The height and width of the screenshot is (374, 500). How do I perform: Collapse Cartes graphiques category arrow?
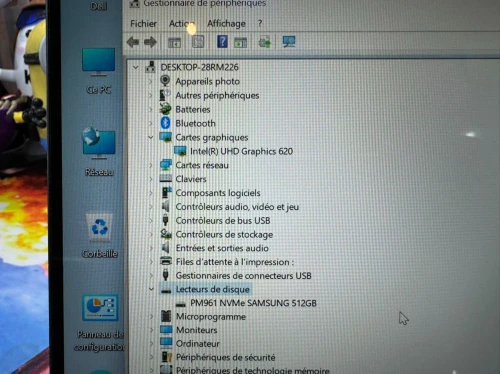pyautogui.click(x=151, y=137)
